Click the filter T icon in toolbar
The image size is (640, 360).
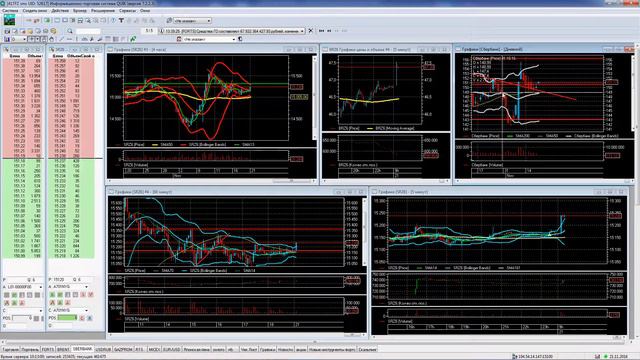click(x=121, y=20)
